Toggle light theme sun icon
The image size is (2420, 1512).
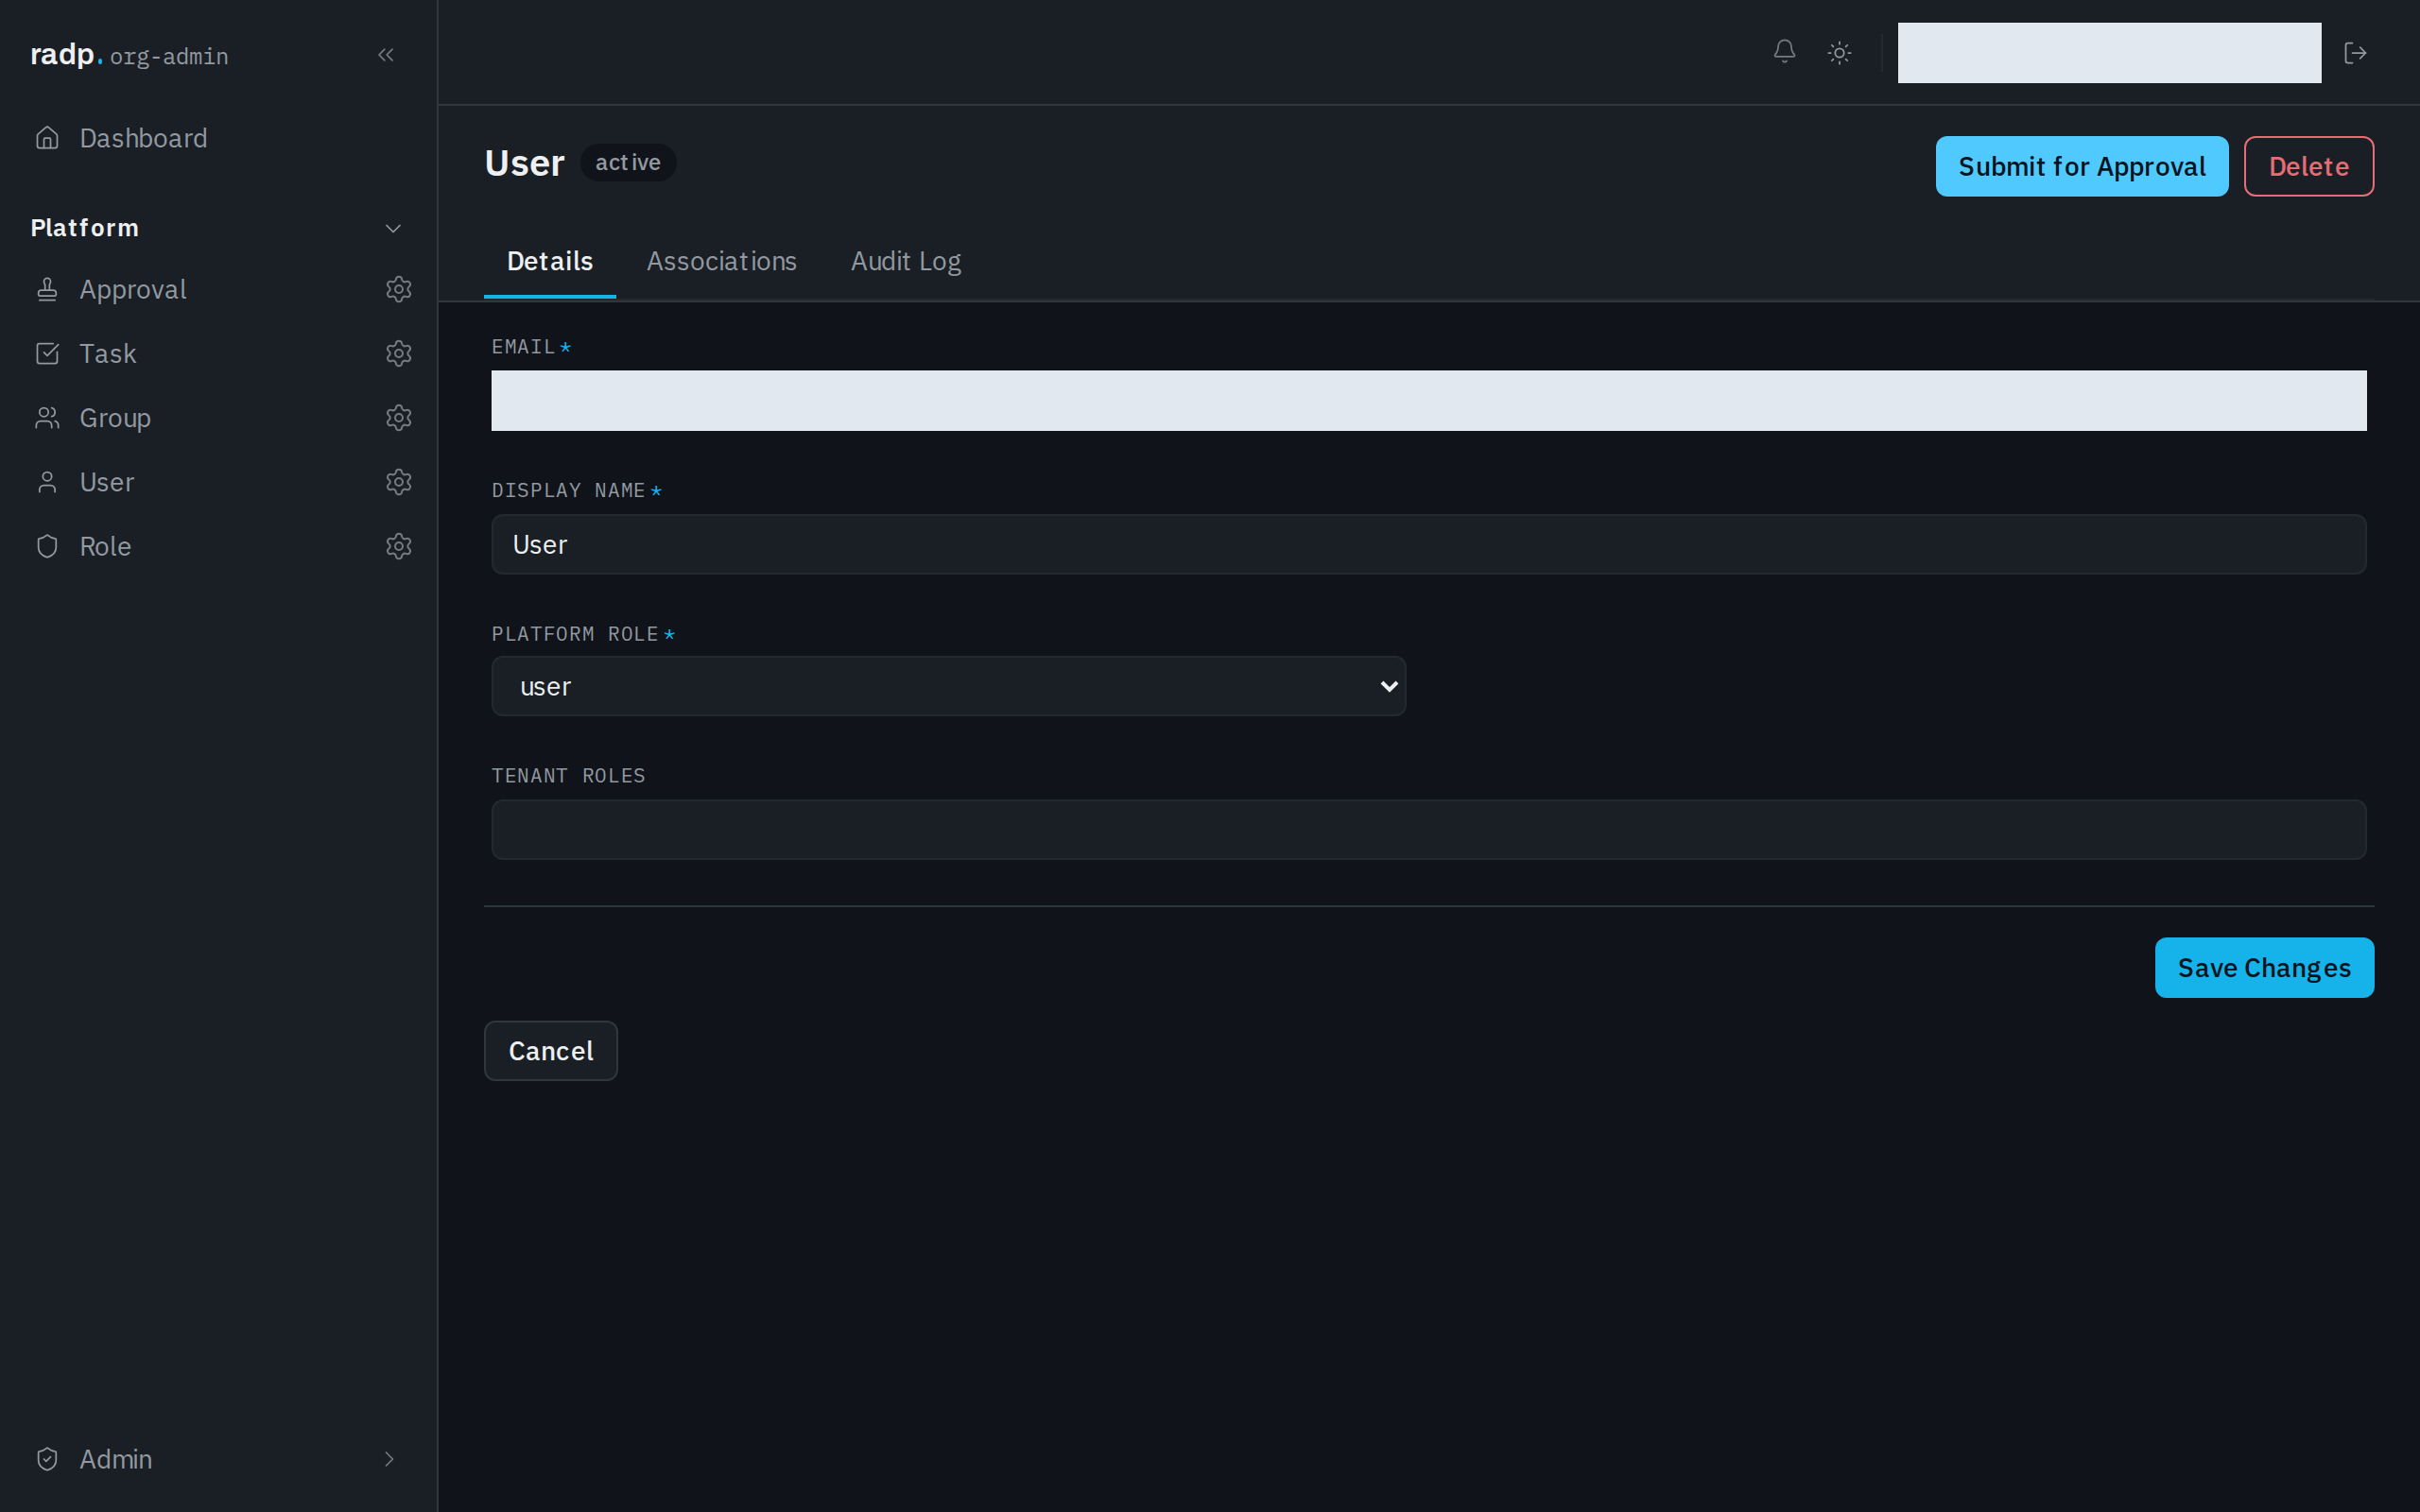1839,53
